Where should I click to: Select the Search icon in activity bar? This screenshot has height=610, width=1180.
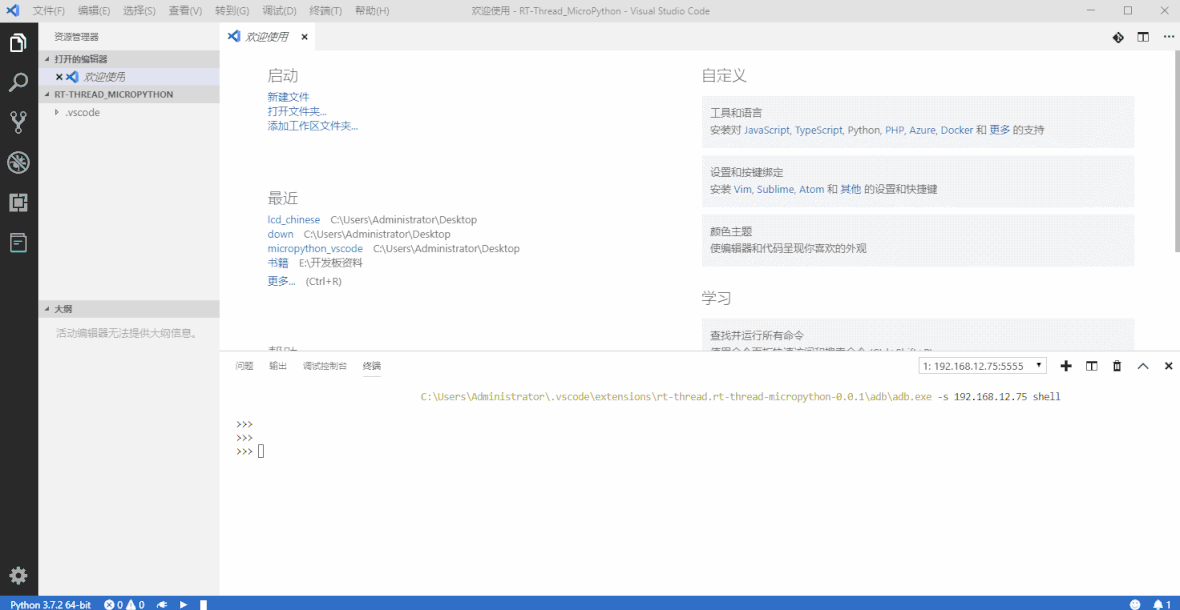[18, 83]
